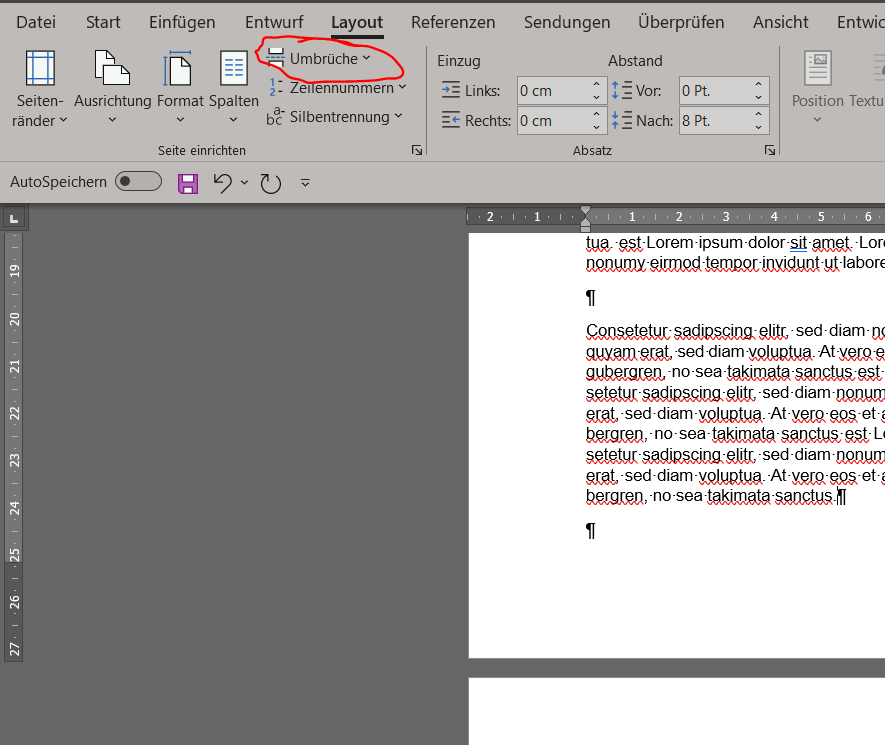Go to the Sendungen tab
885x745 pixels.
[x=567, y=22]
